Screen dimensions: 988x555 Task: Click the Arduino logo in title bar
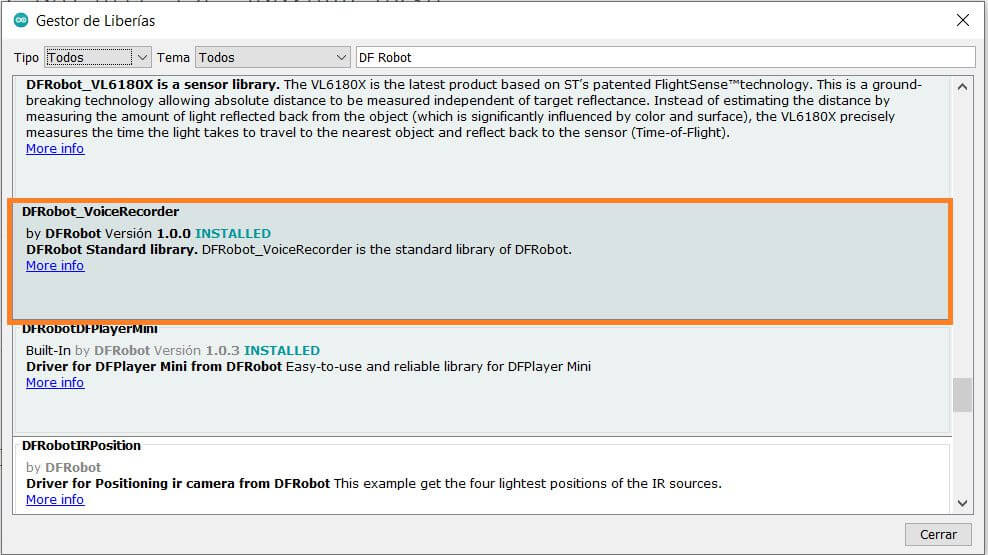21,20
